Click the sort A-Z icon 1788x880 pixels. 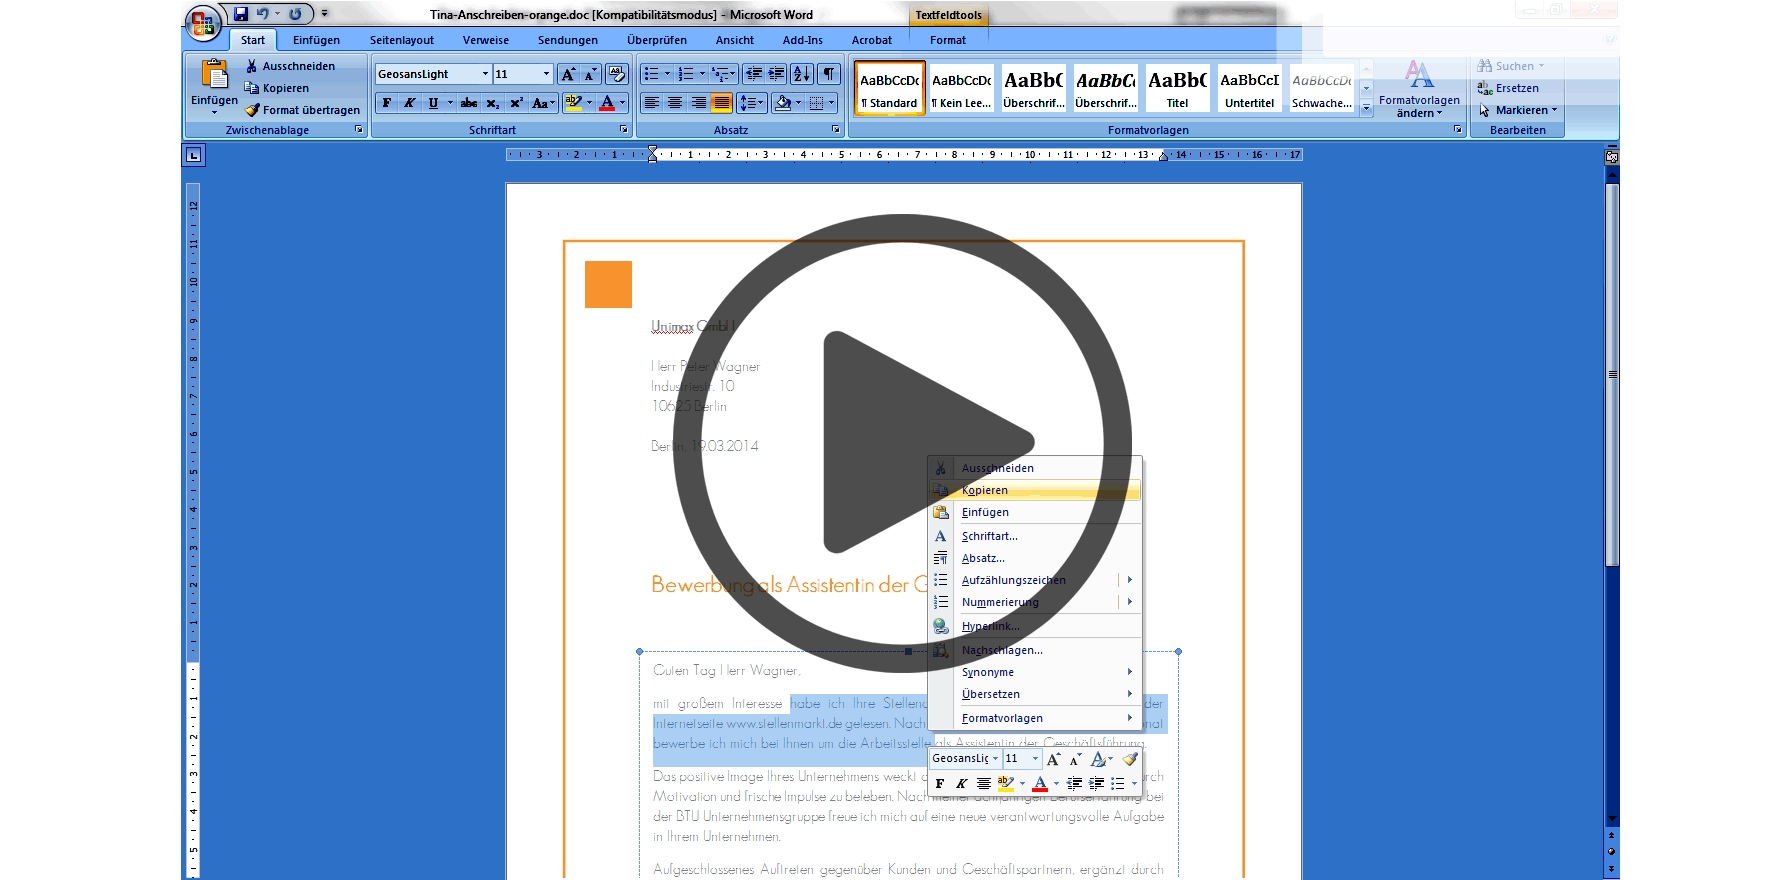coord(801,74)
